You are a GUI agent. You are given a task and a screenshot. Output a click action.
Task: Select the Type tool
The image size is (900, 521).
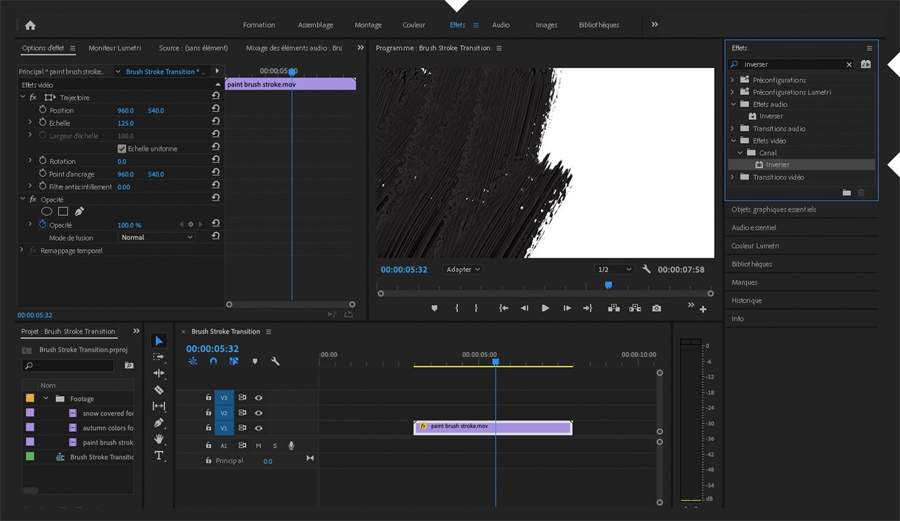[x=159, y=456]
